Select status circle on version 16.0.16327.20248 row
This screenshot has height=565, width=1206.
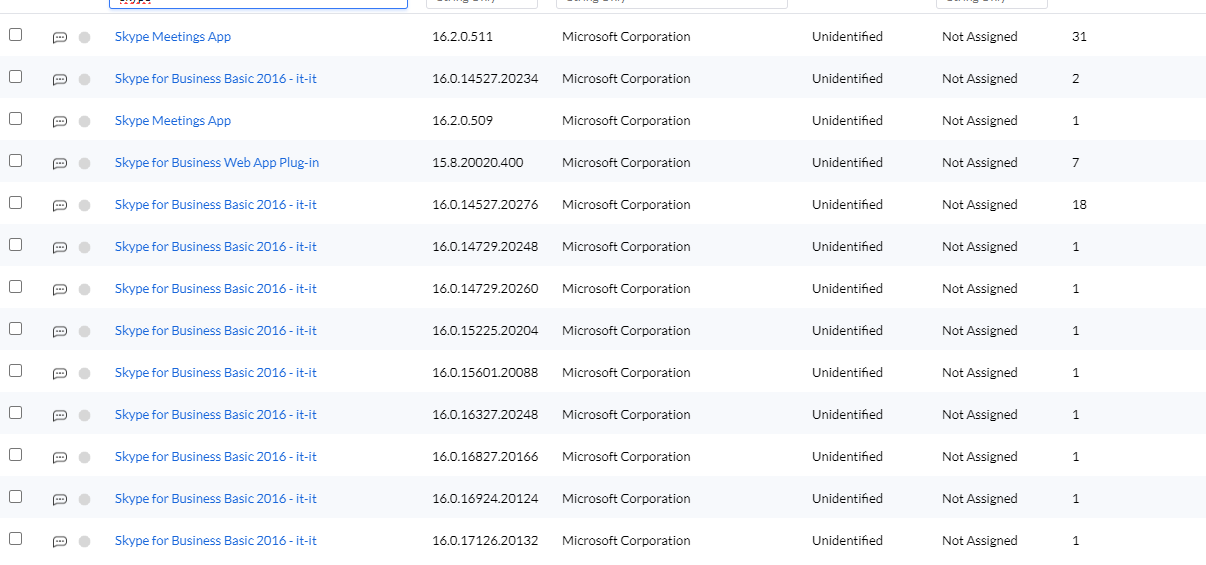coord(84,415)
